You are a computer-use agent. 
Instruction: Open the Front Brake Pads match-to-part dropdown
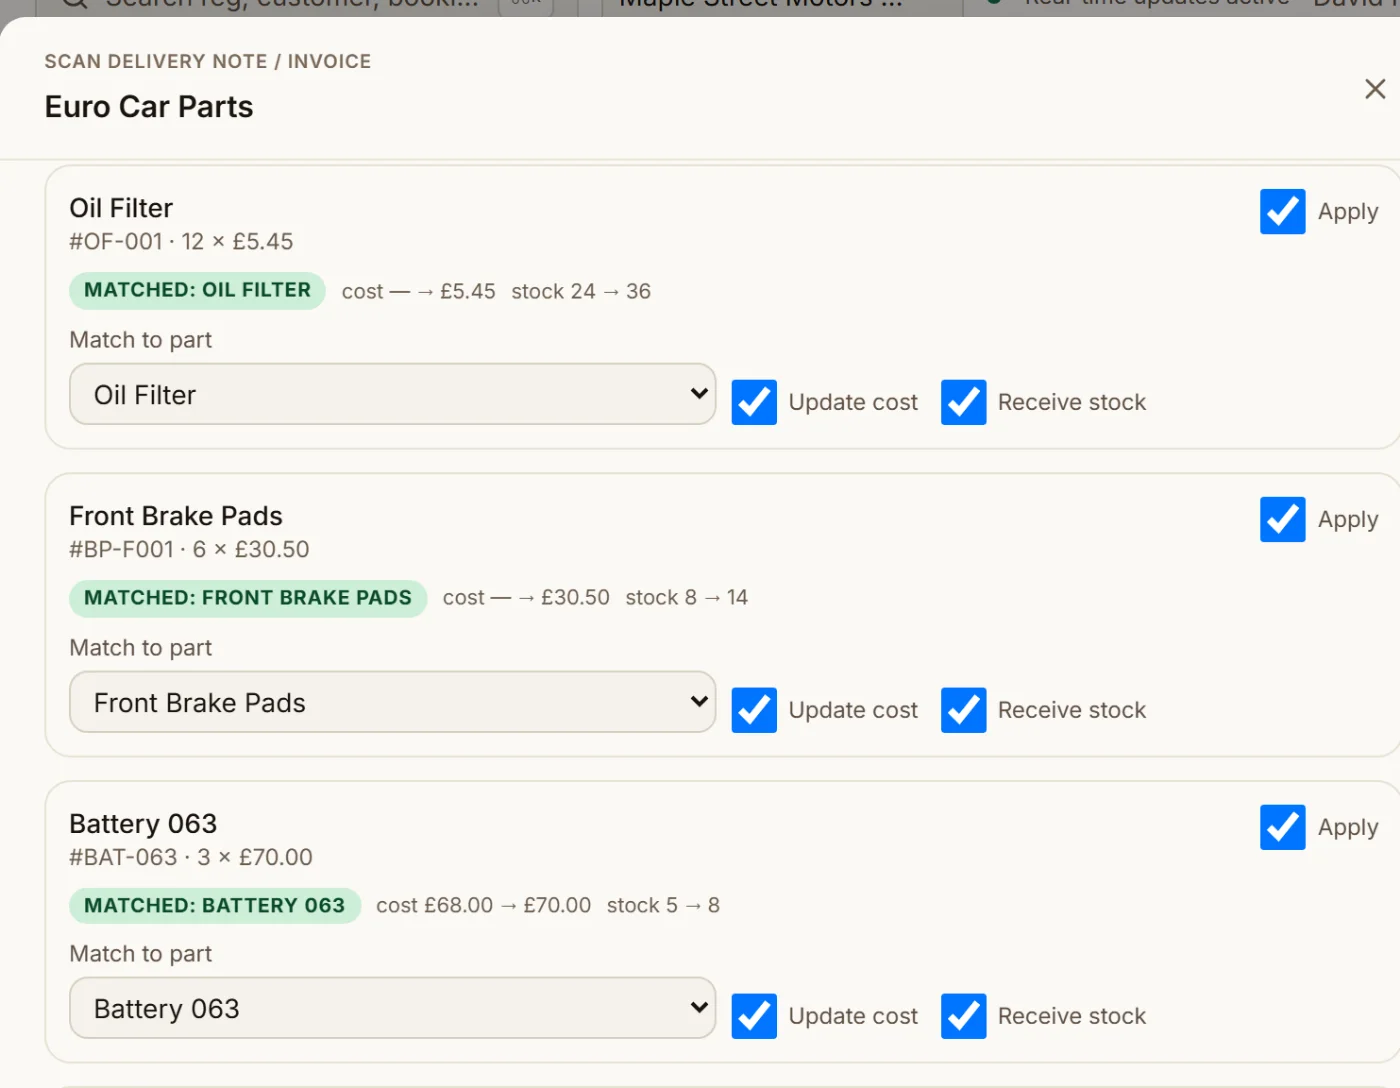pyautogui.click(x=392, y=702)
